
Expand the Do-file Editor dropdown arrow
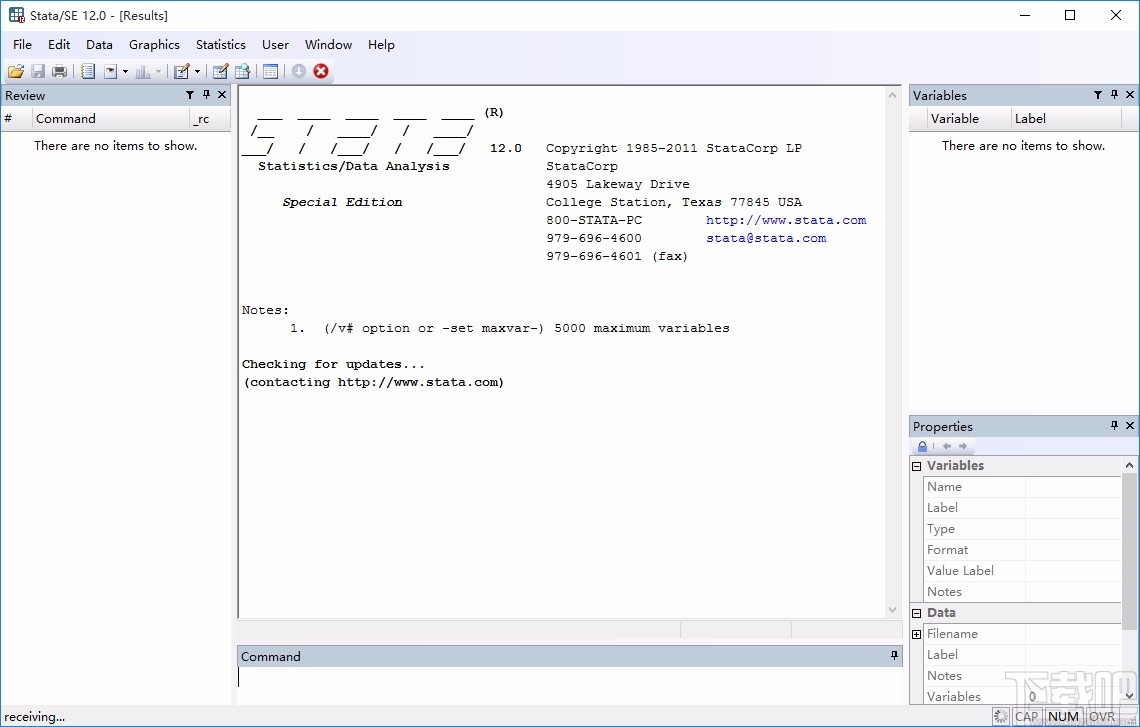pyautogui.click(x=197, y=71)
